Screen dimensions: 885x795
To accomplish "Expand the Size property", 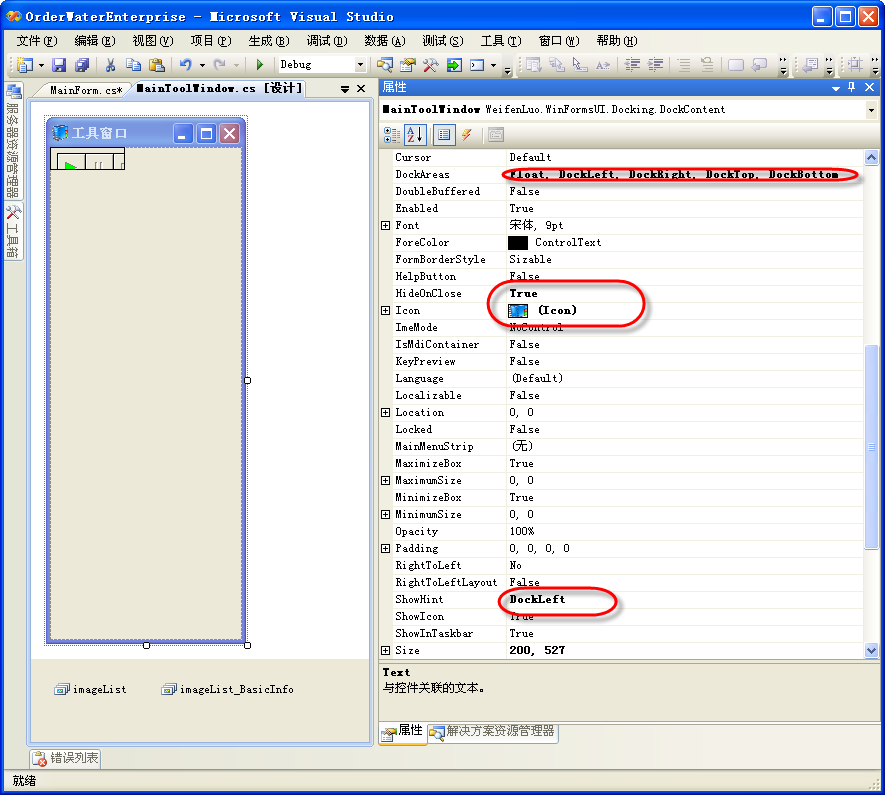I will tap(386, 649).
